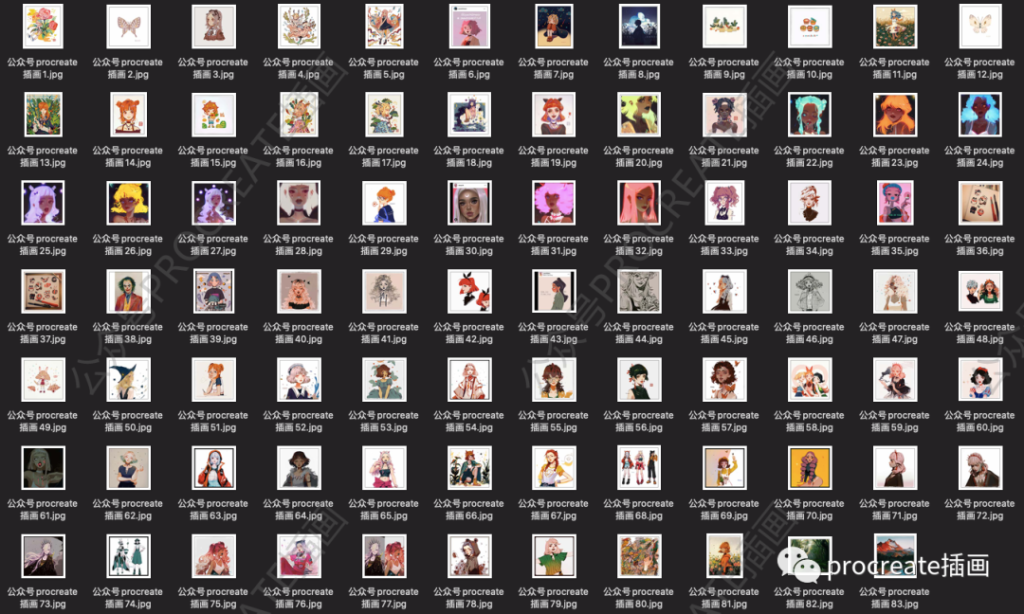Image resolution: width=1024 pixels, height=614 pixels.
Task: Click the 插画 1.jpg flower thumbnail
Action: [x=43, y=27]
